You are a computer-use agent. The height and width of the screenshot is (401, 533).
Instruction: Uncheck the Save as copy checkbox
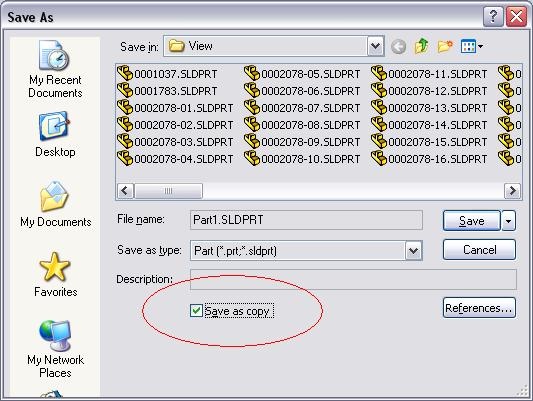coord(196,311)
